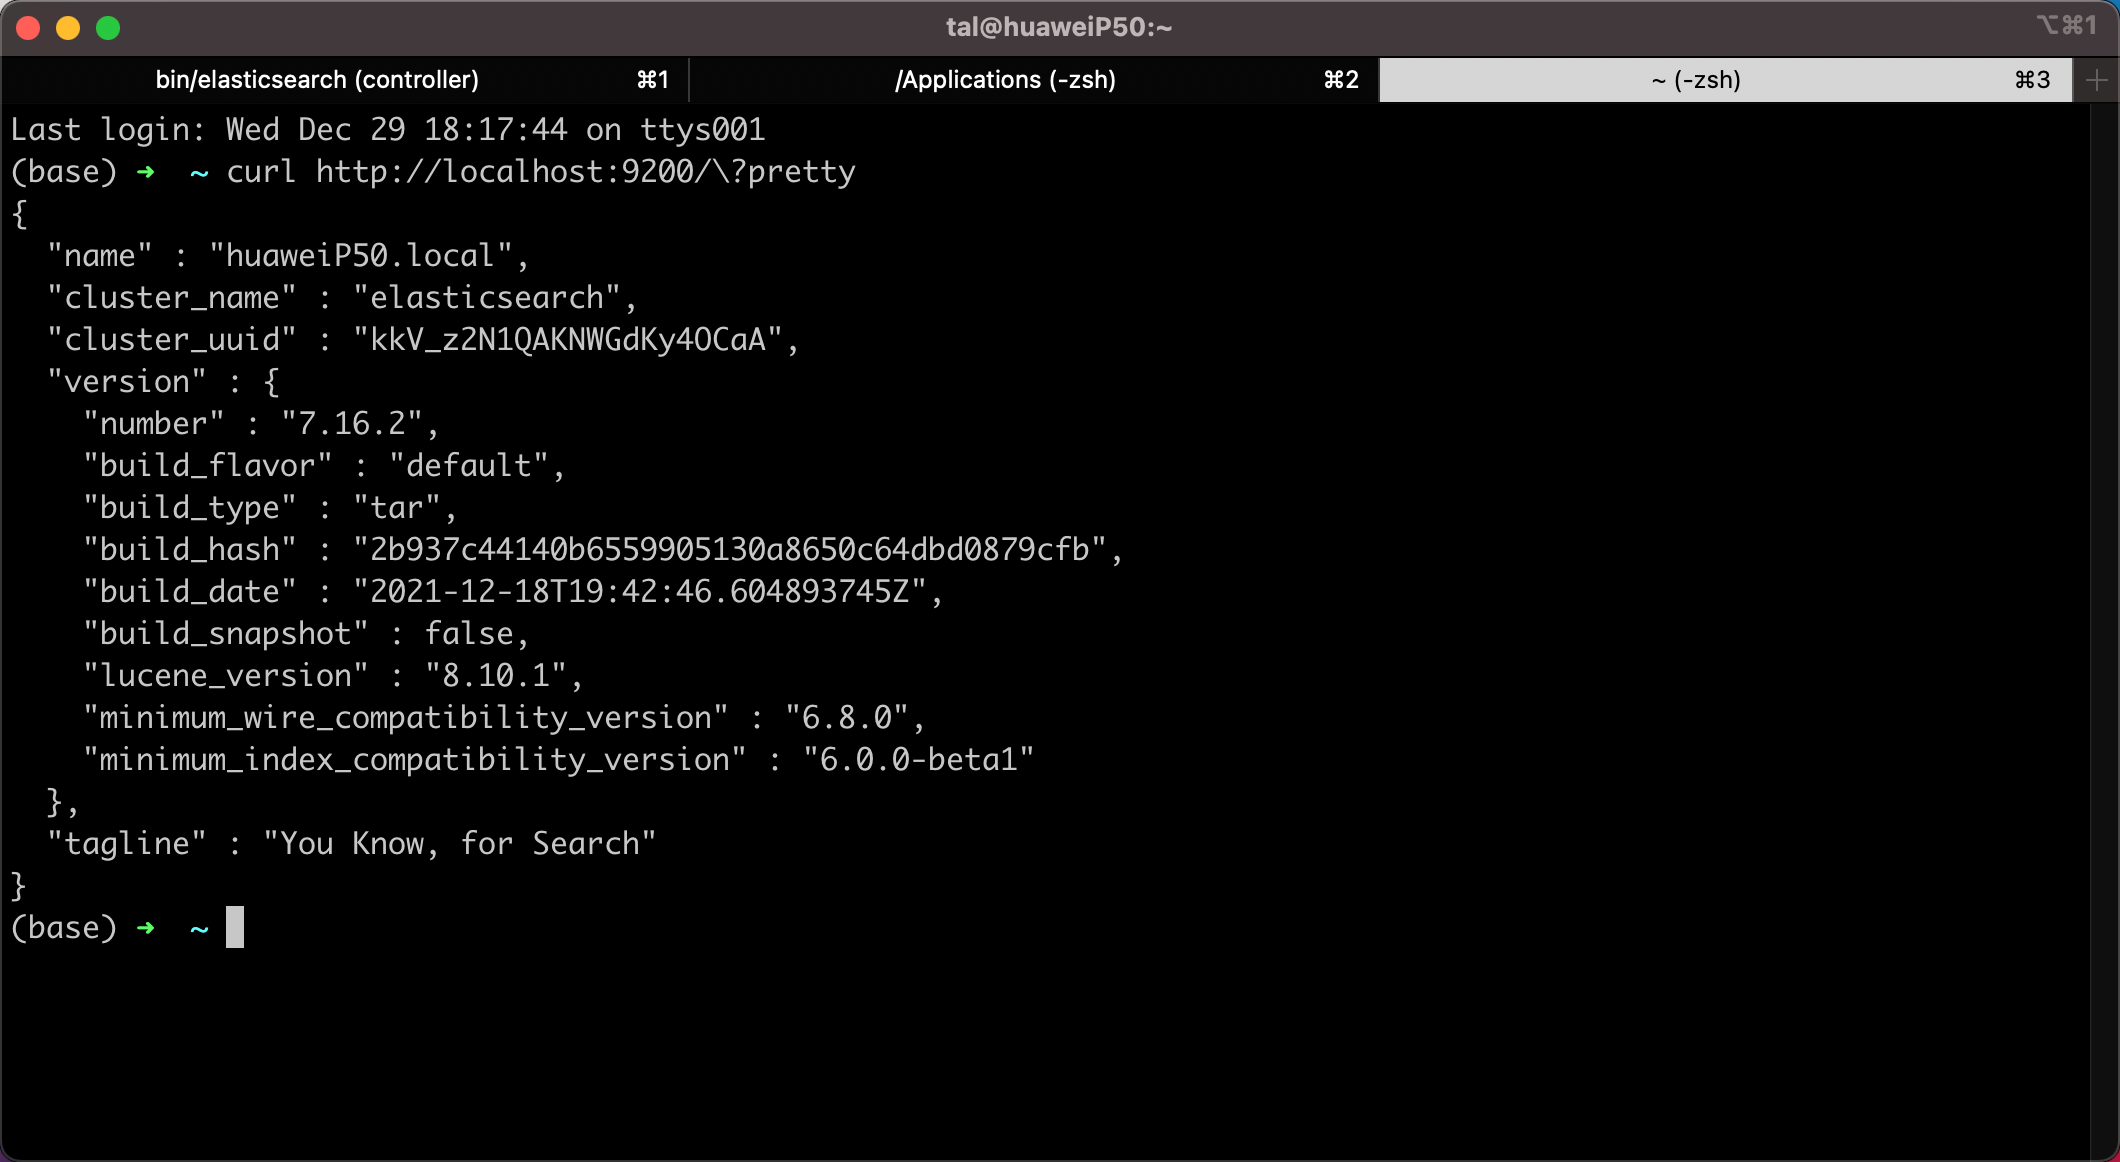The width and height of the screenshot is (2120, 1162).
Task: Click the build_hash value string
Action: coord(730,550)
